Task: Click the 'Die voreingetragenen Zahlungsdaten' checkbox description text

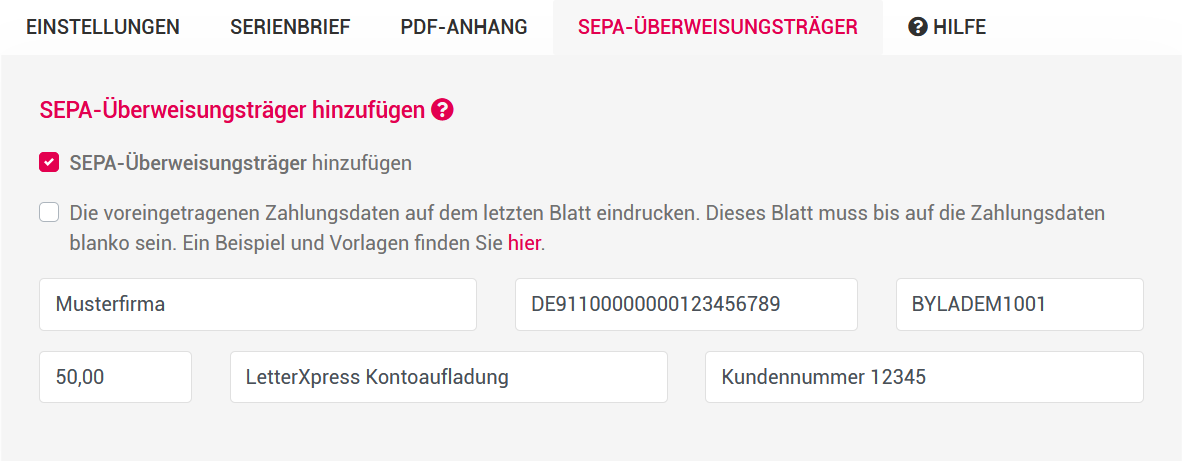Action: [x=587, y=213]
